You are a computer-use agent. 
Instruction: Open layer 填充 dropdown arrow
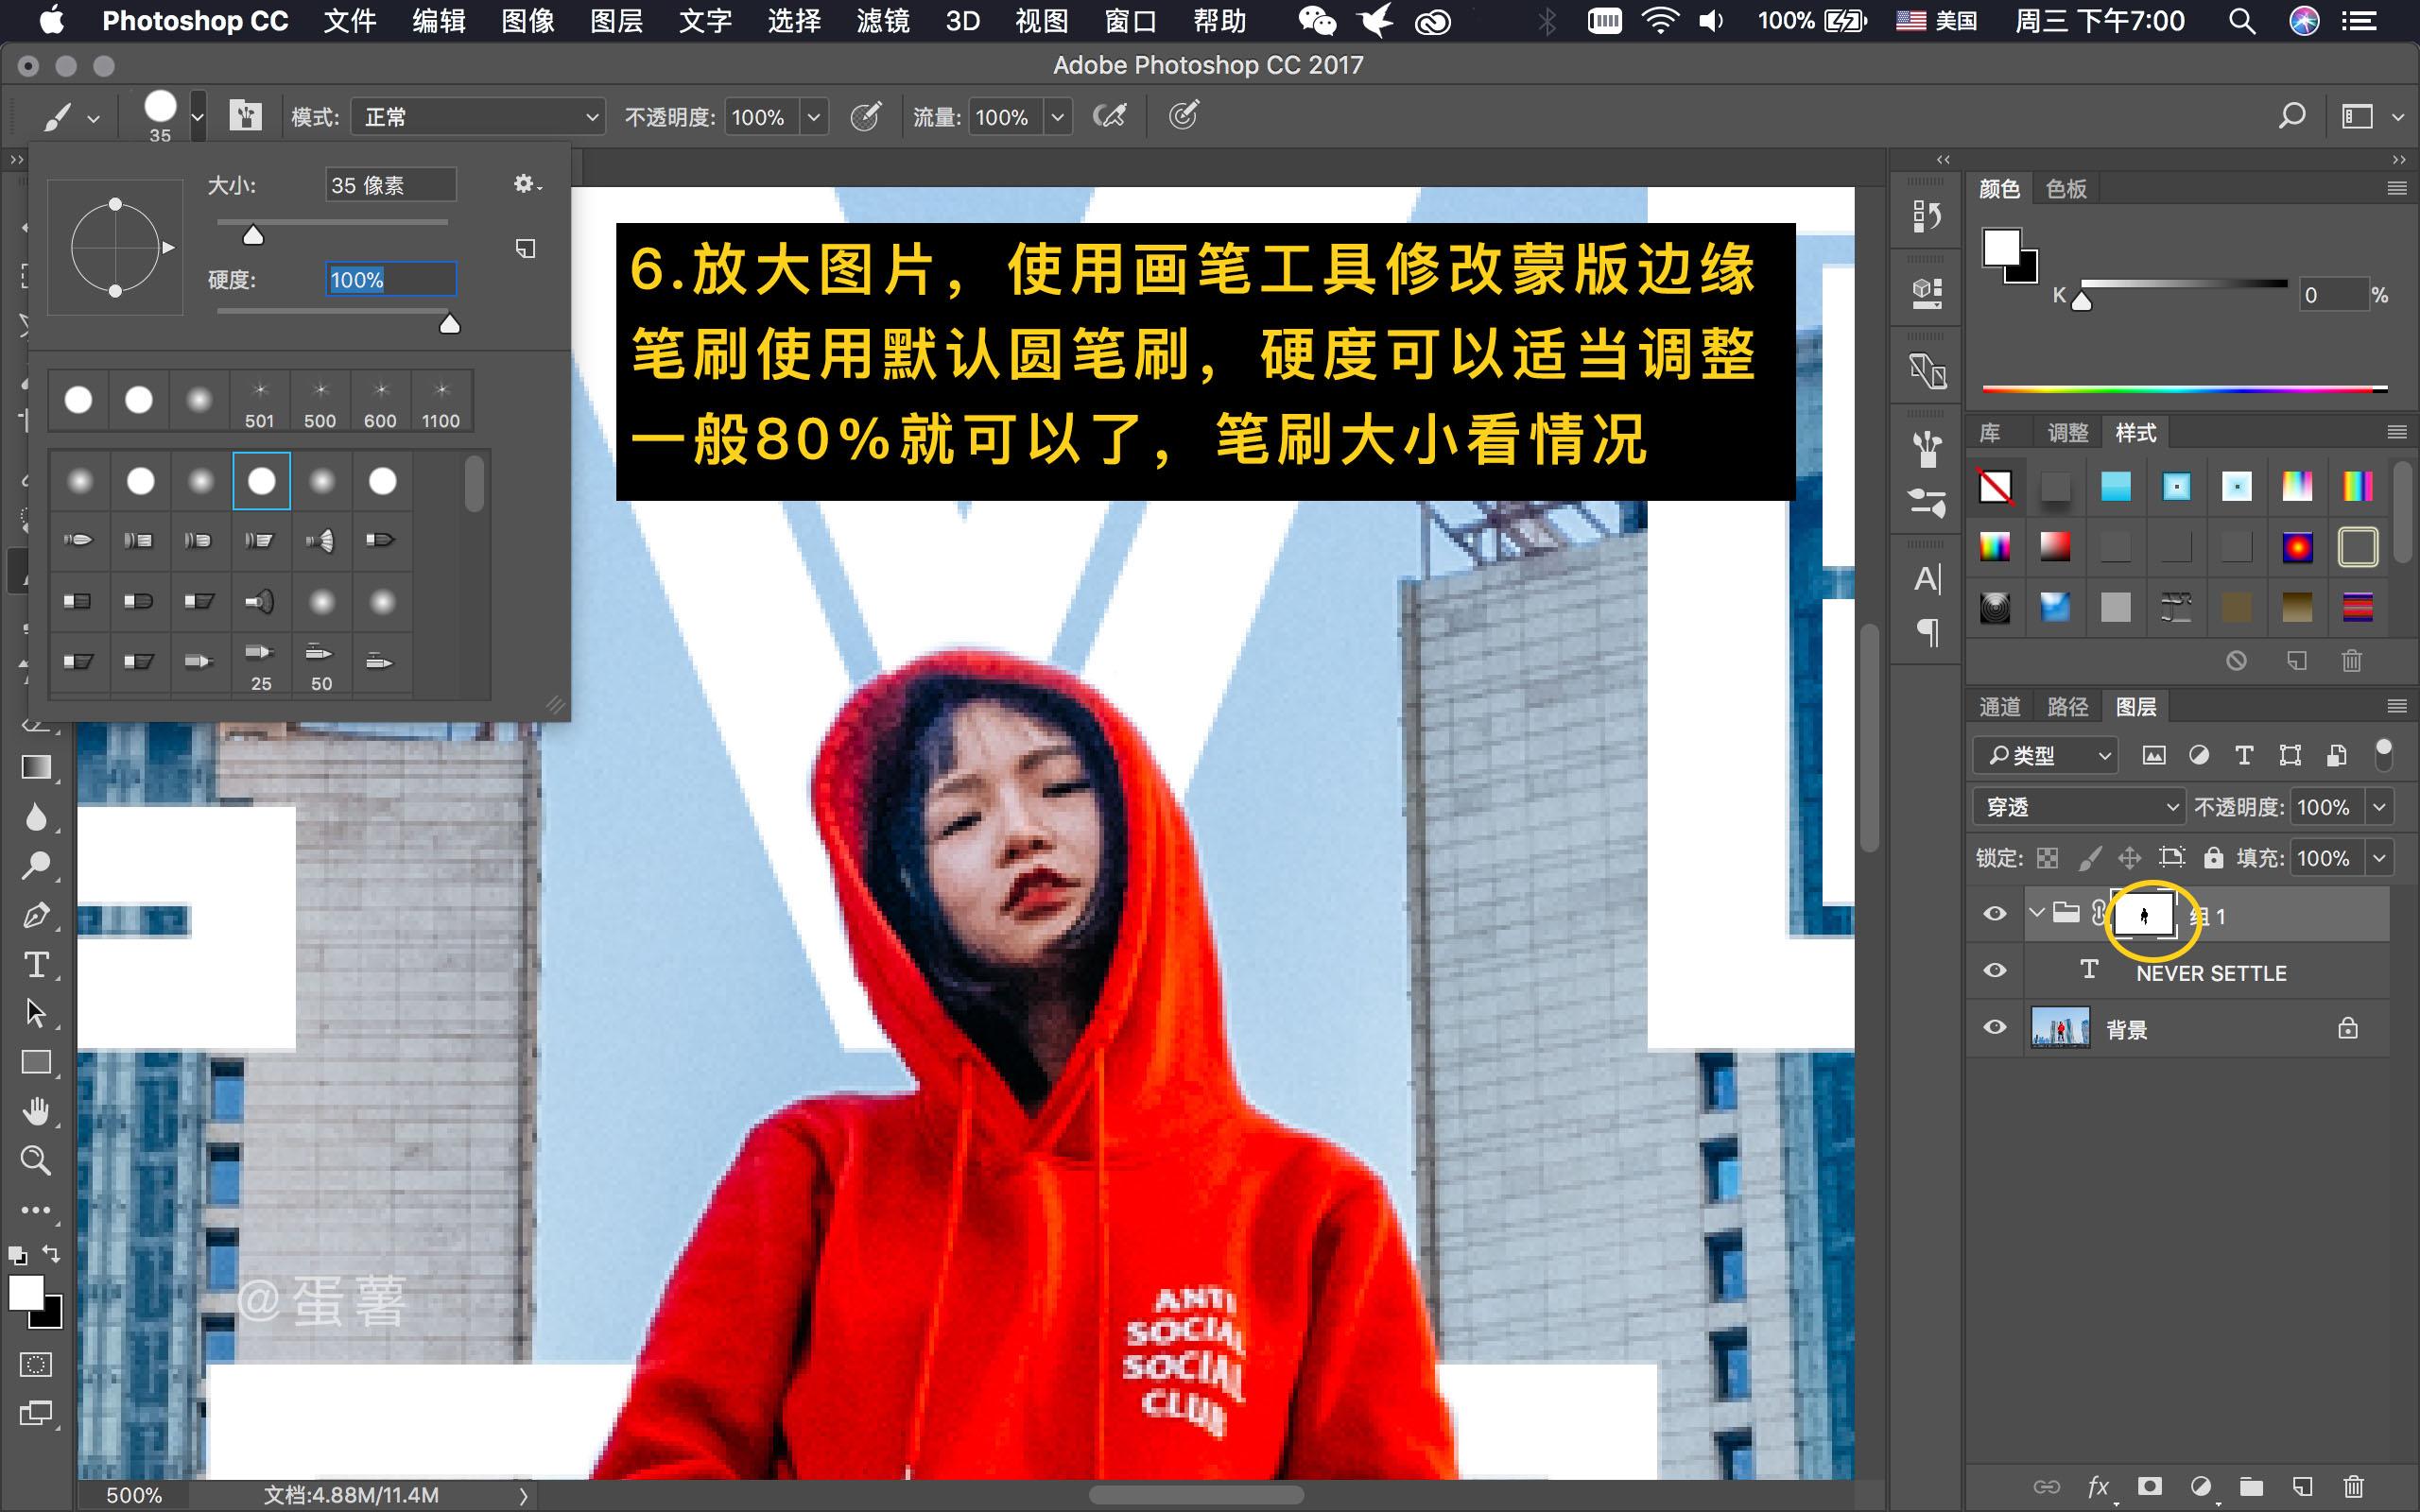2380,858
